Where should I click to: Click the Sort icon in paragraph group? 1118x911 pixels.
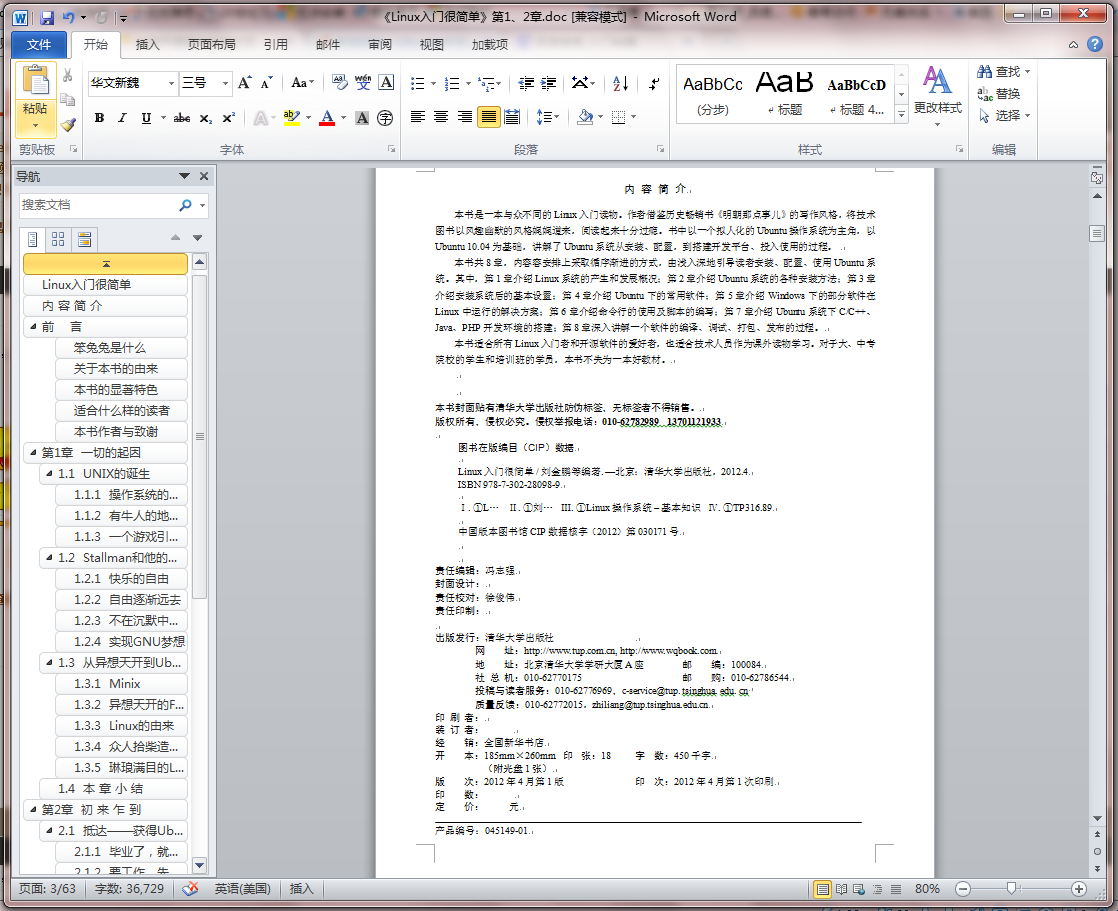pos(620,83)
